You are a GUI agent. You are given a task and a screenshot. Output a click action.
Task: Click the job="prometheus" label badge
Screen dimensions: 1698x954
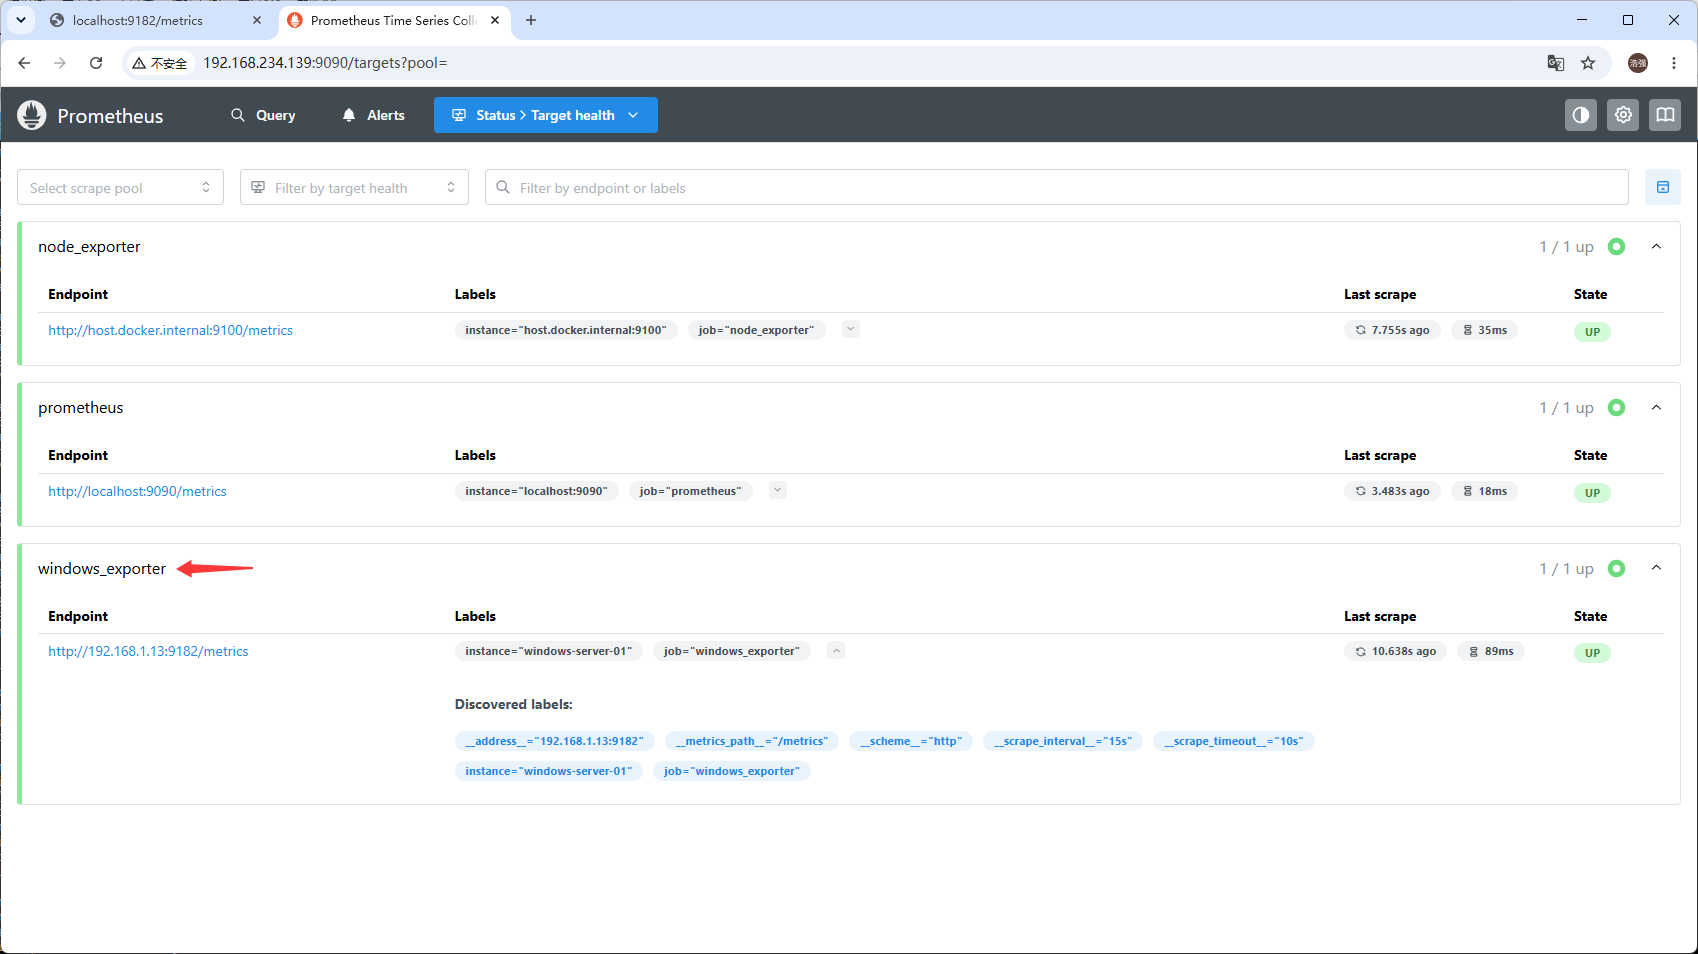[691, 491]
